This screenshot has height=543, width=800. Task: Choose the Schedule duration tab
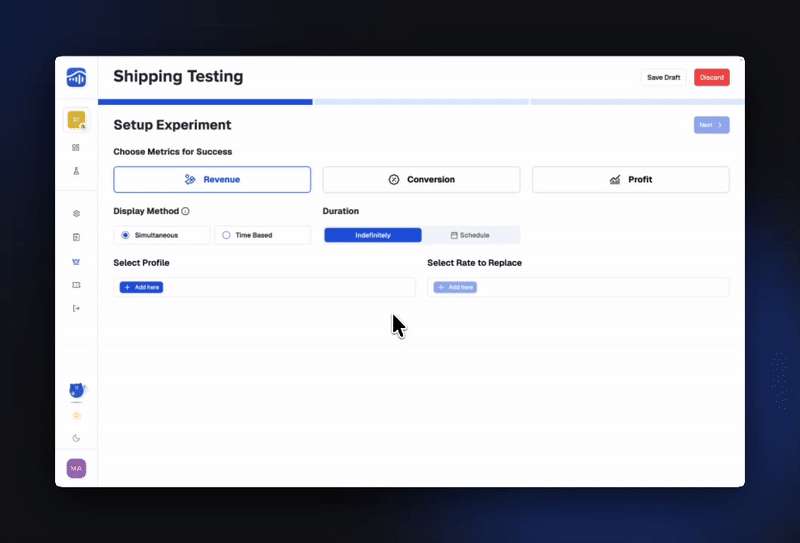(x=470, y=235)
